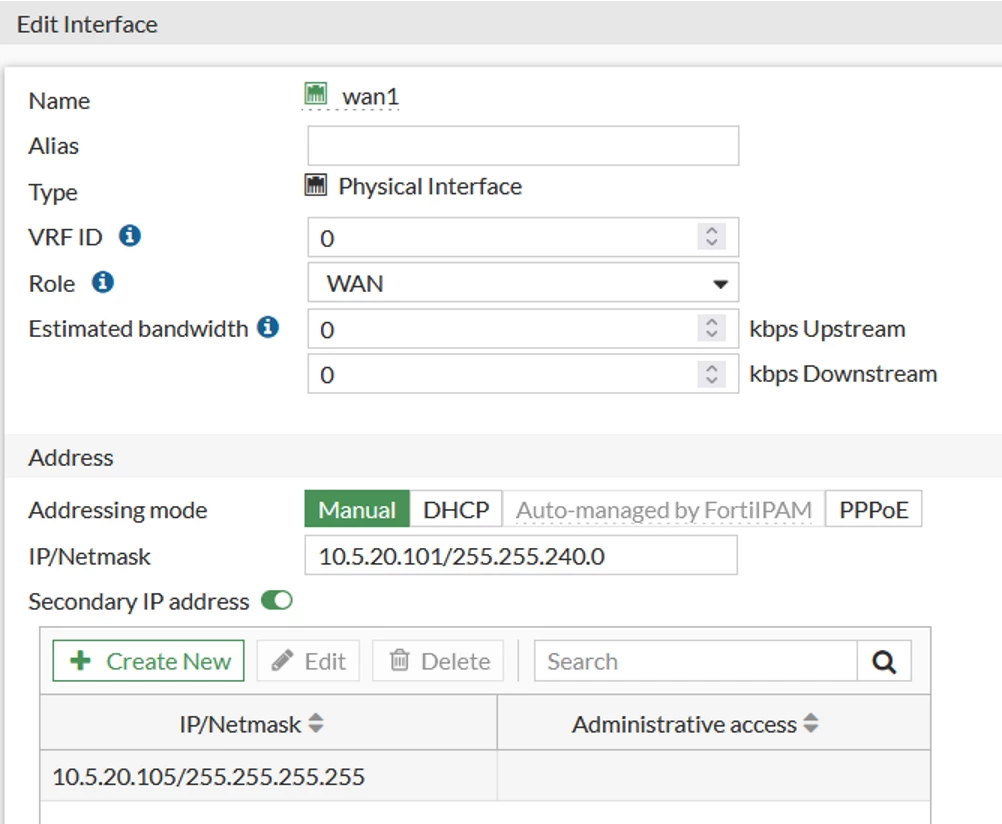
Task: Click the Administrative access column header
Action: (x=714, y=723)
